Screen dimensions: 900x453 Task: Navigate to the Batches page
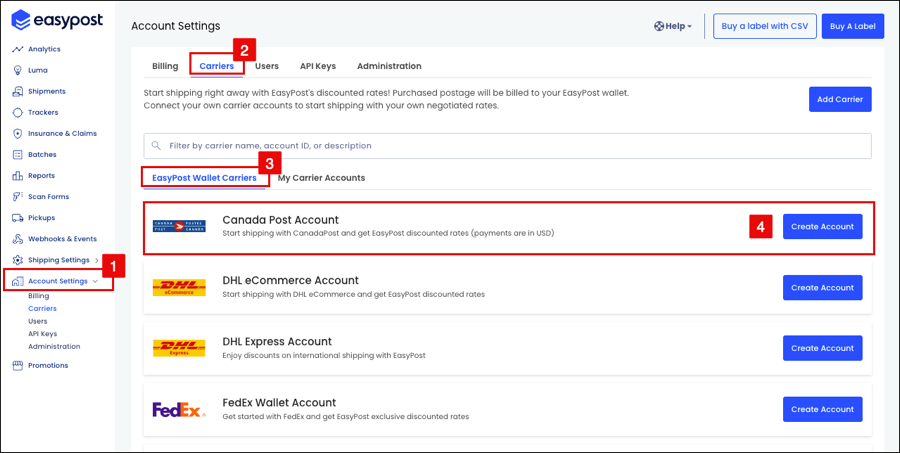[42, 154]
